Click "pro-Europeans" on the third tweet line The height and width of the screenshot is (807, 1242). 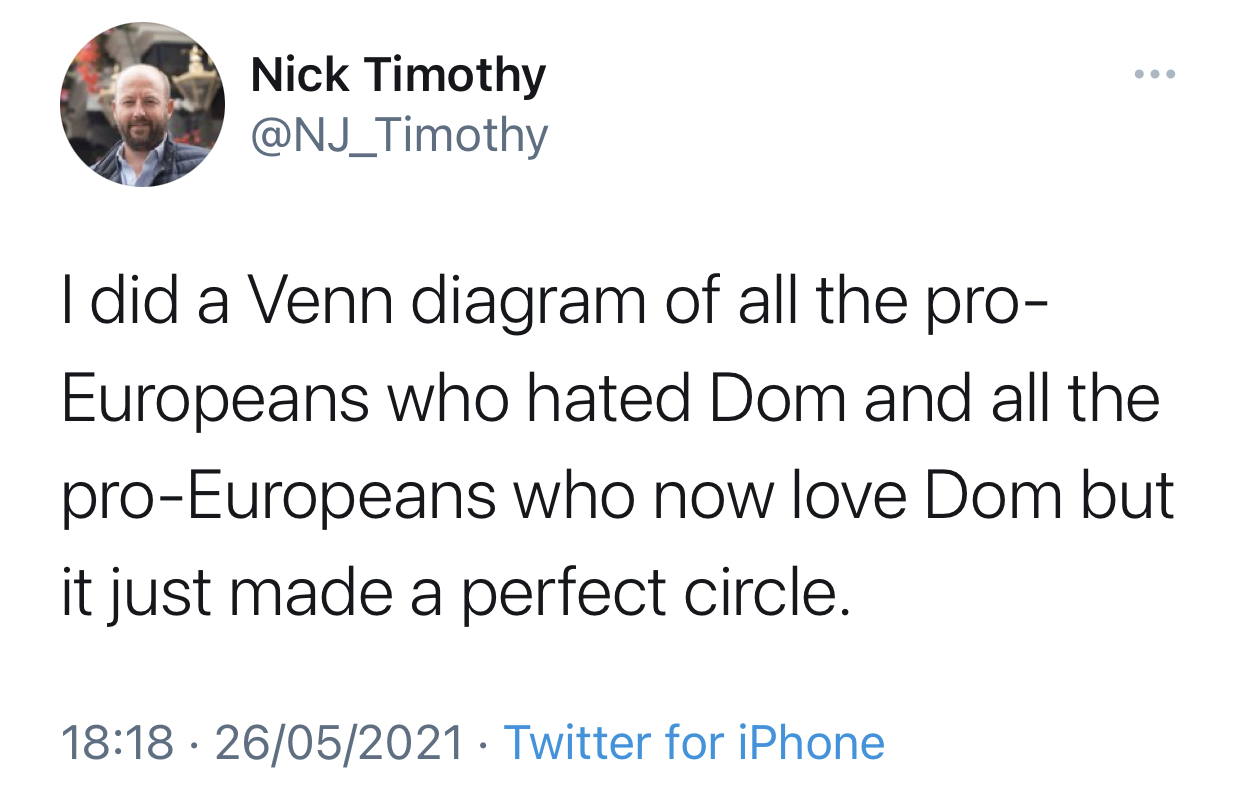[x=279, y=496]
